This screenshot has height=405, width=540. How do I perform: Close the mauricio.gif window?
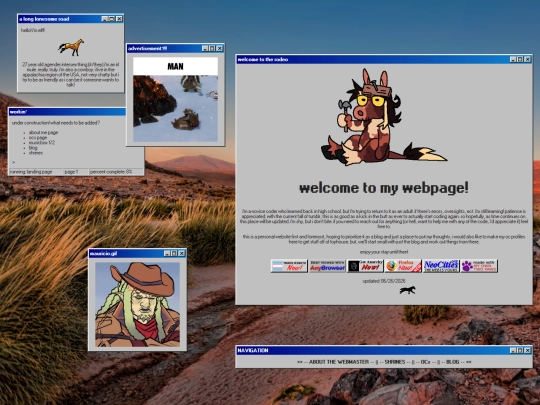tap(181, 253)
